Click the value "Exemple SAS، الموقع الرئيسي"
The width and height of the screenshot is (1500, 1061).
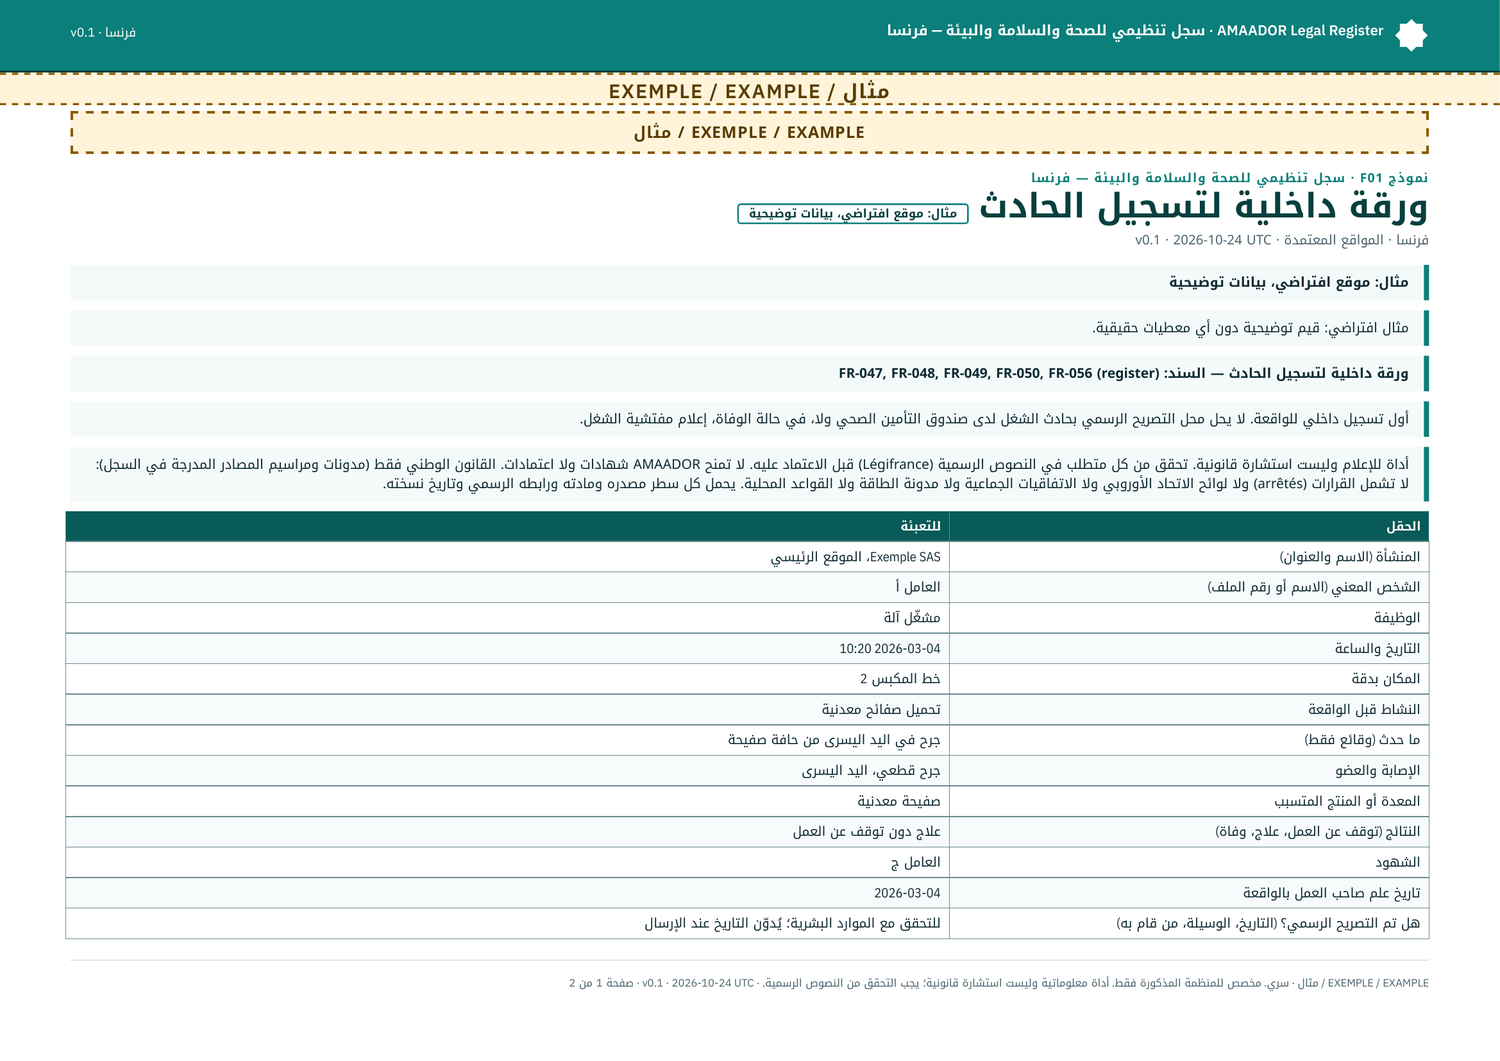855,557
